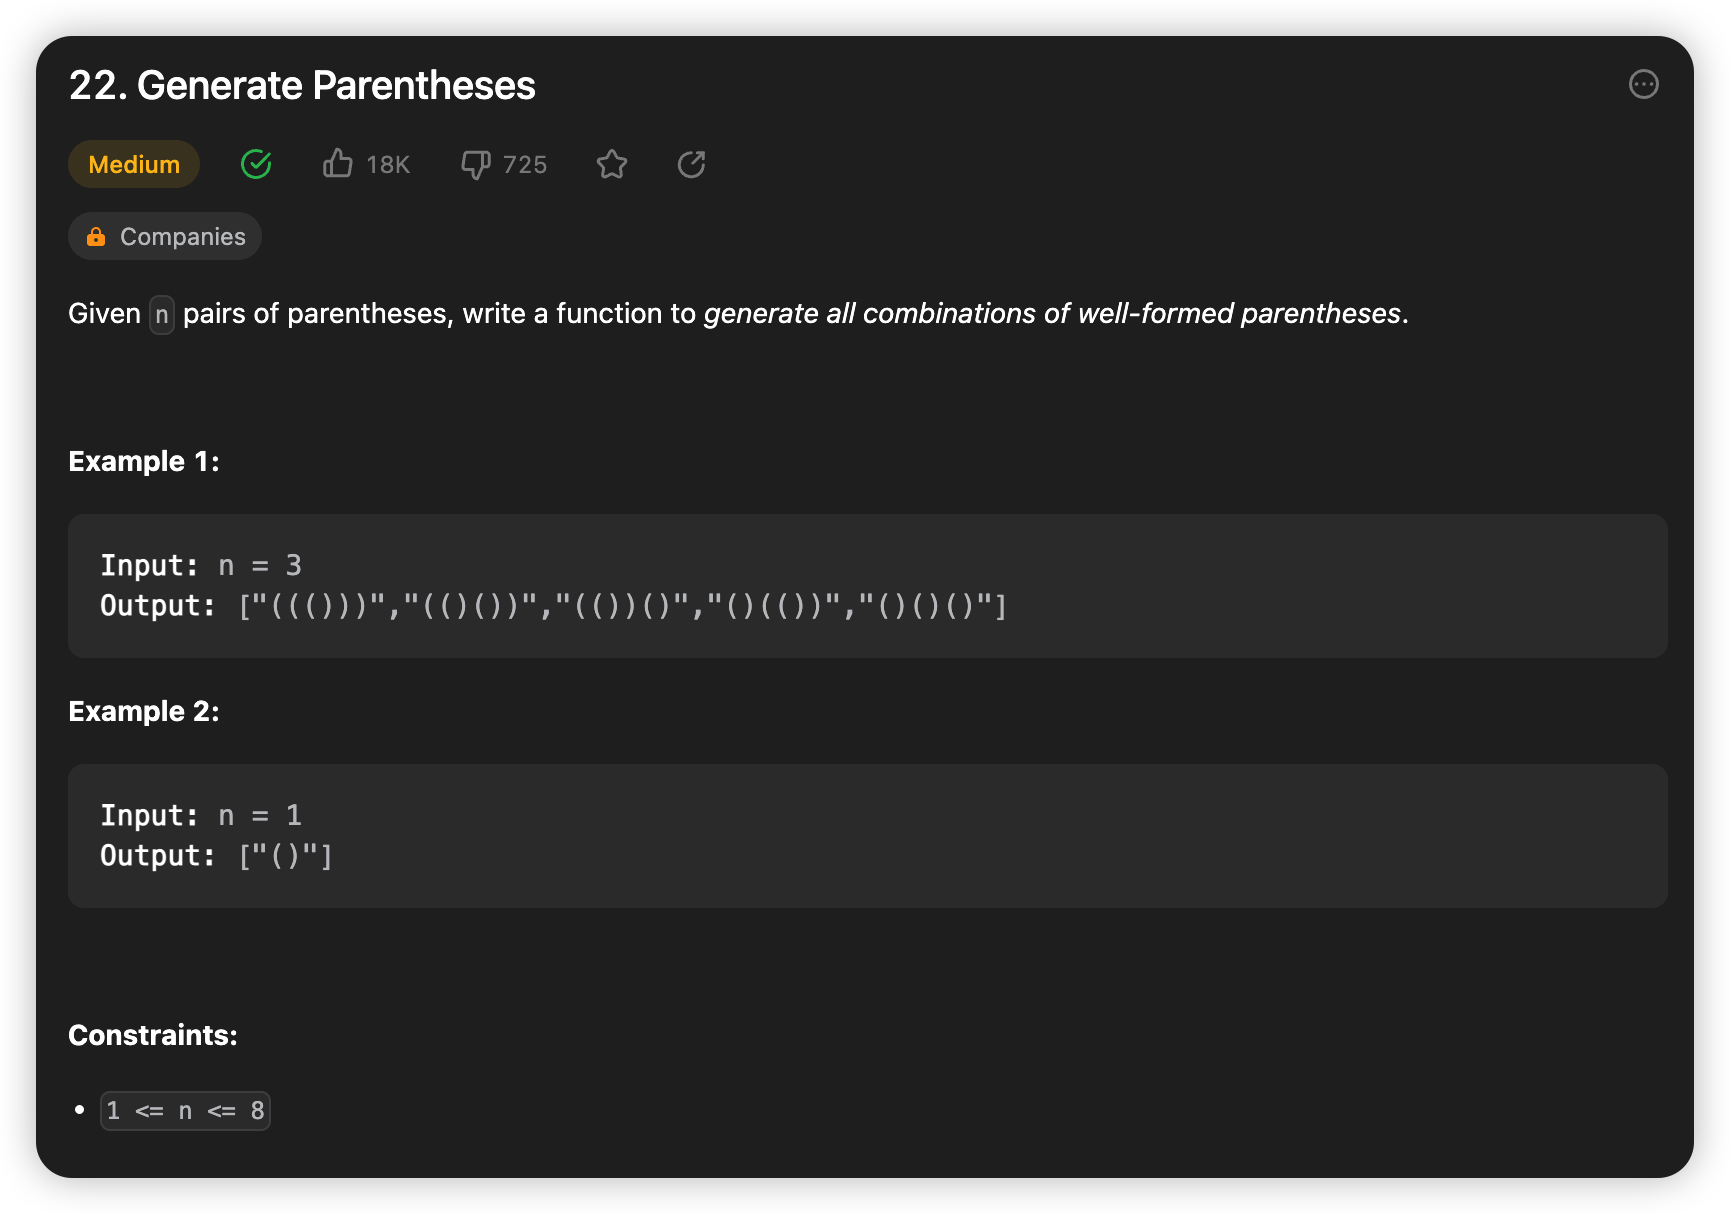Image resolution: width=1730 pixels, height=1214 pixels.
Task: Open the Medium difficulty badge dropdown
Action: 133,164
